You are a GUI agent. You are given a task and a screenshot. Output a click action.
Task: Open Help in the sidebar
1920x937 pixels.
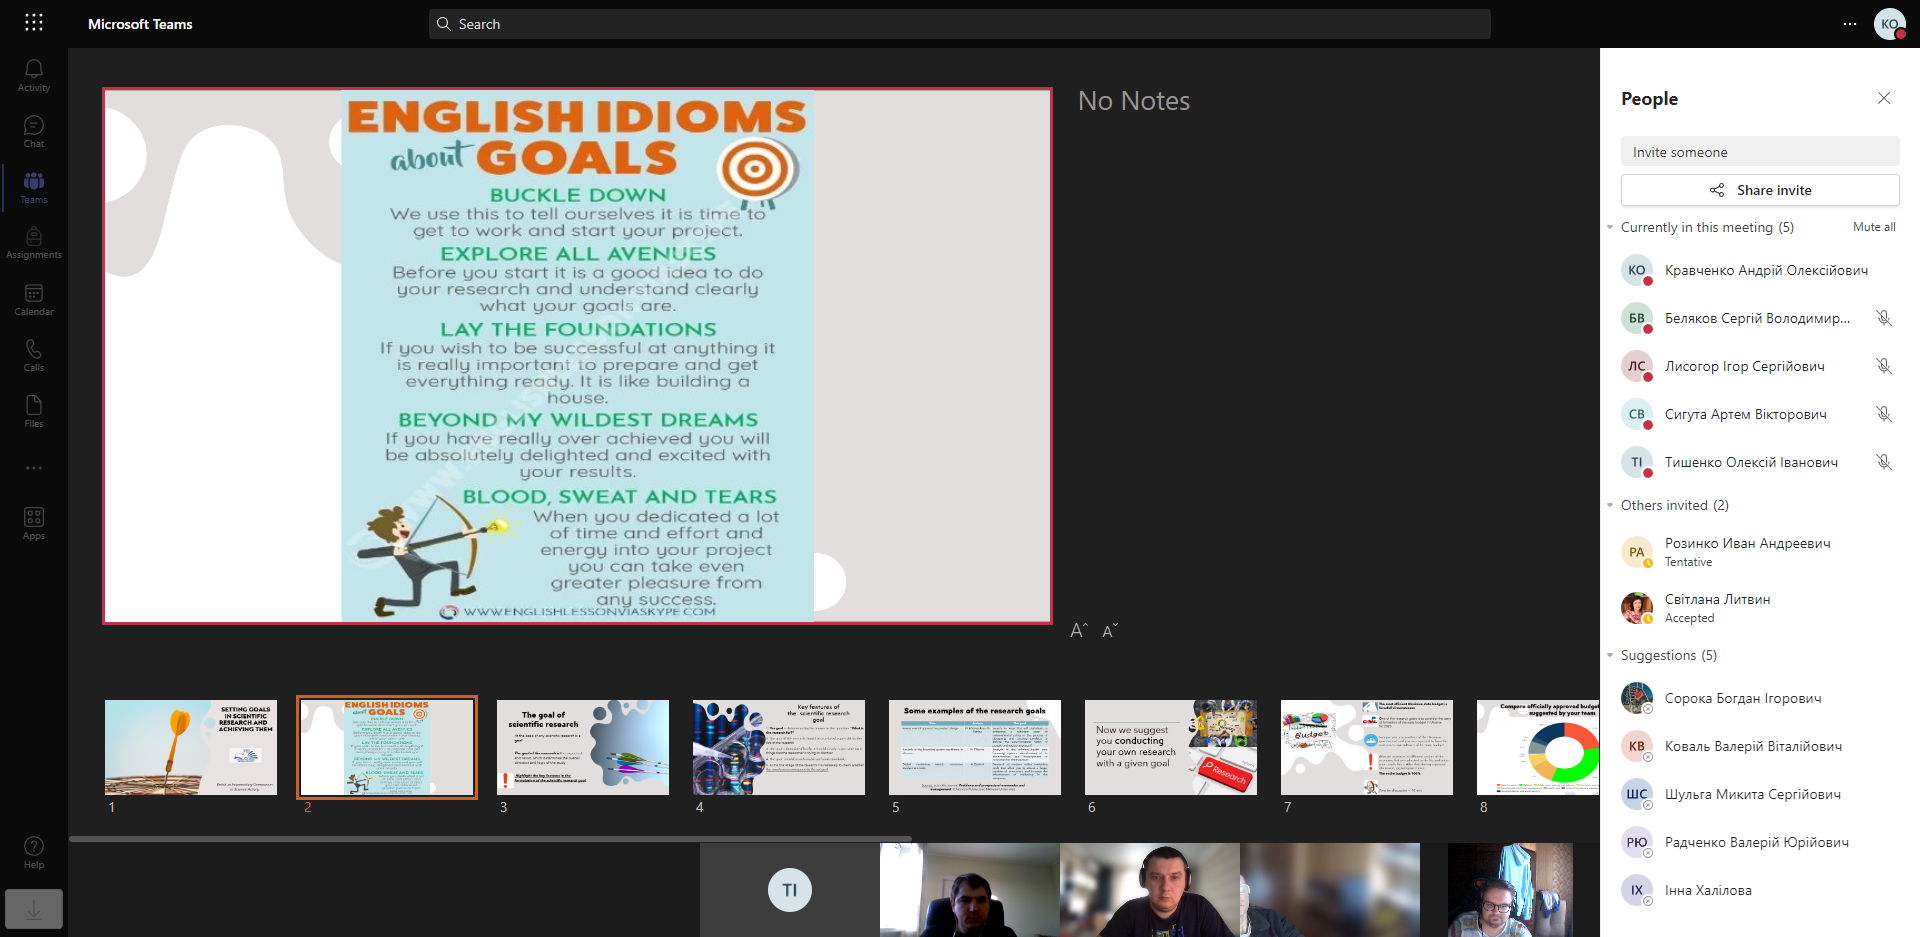point(34,852)
